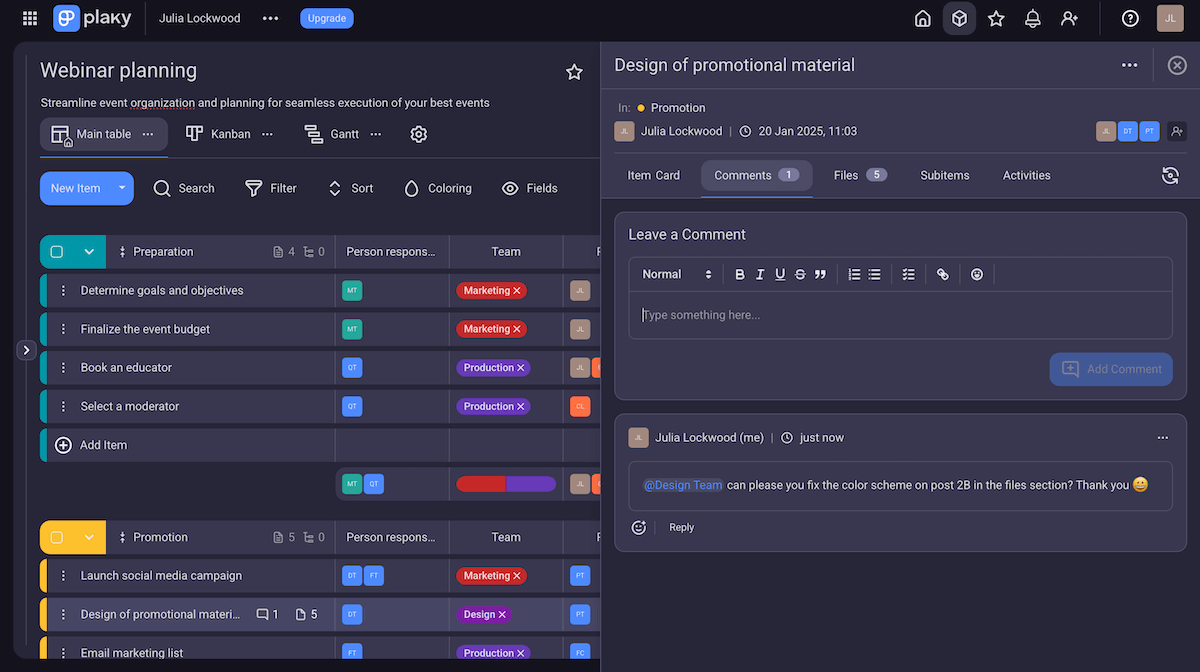Reply to Julia Lockwood's comment
Viewport: 1200px width, 672px height.
(681, 527)
